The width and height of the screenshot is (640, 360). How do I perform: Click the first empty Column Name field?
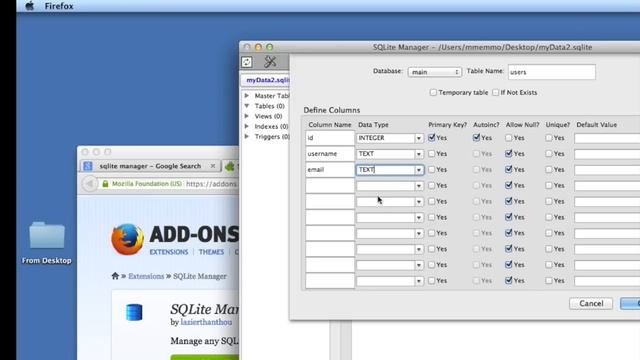pos(330,186)
